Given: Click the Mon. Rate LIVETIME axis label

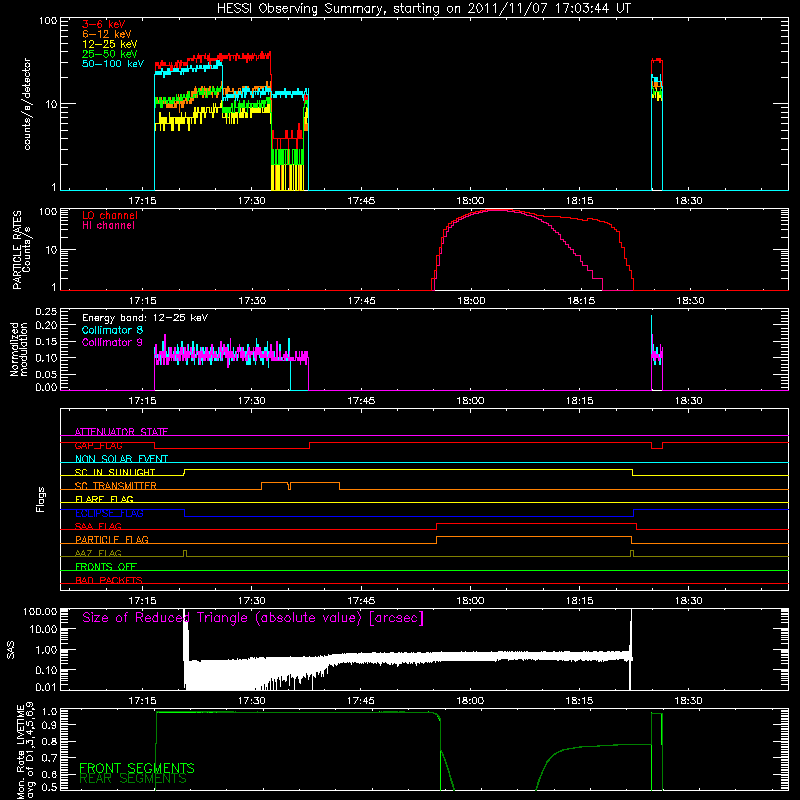Looking at the screenshot, I should pyautogui.click(x=26, y=751).
